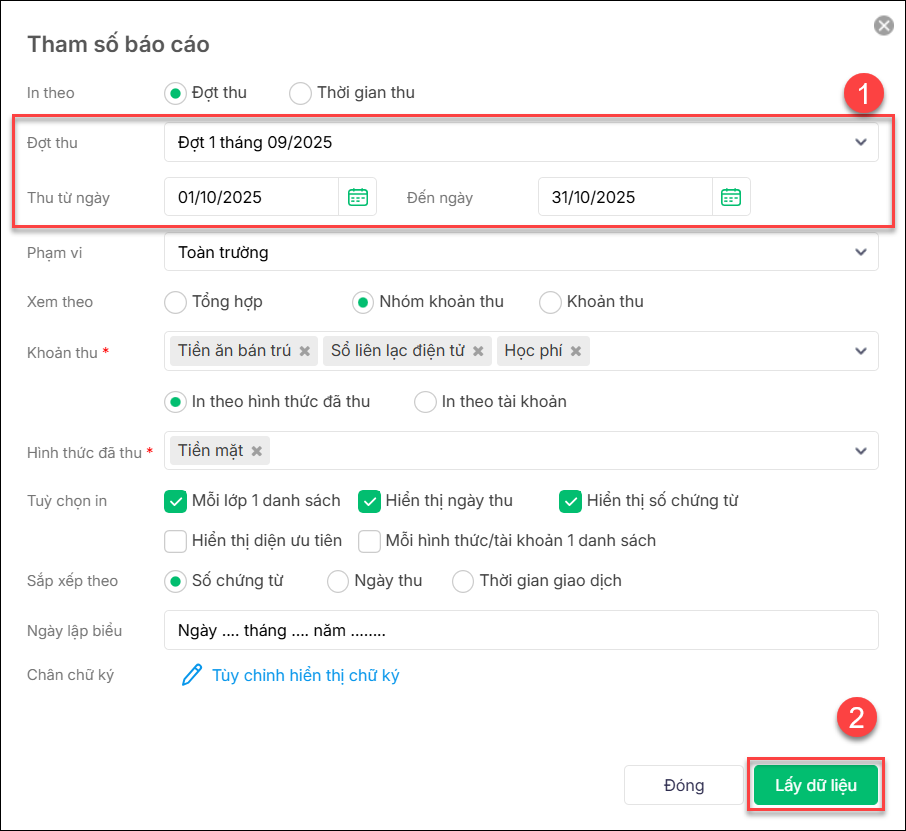Remove the 'Sổ liên lạc điện tử' tag

478,351
